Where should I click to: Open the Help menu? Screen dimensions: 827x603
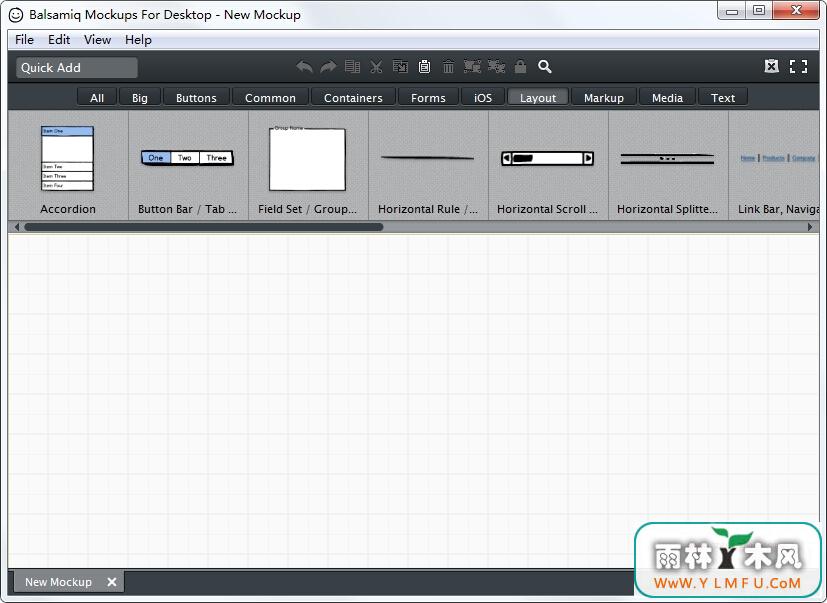(138, 40)
